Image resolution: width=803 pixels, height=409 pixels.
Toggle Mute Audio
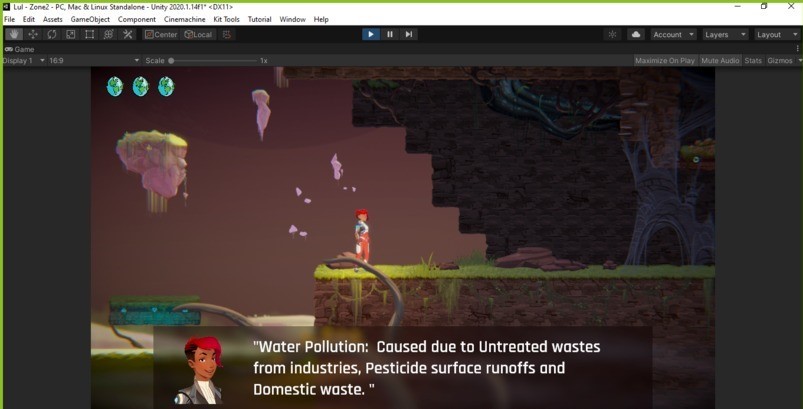[x=720, y=60]
